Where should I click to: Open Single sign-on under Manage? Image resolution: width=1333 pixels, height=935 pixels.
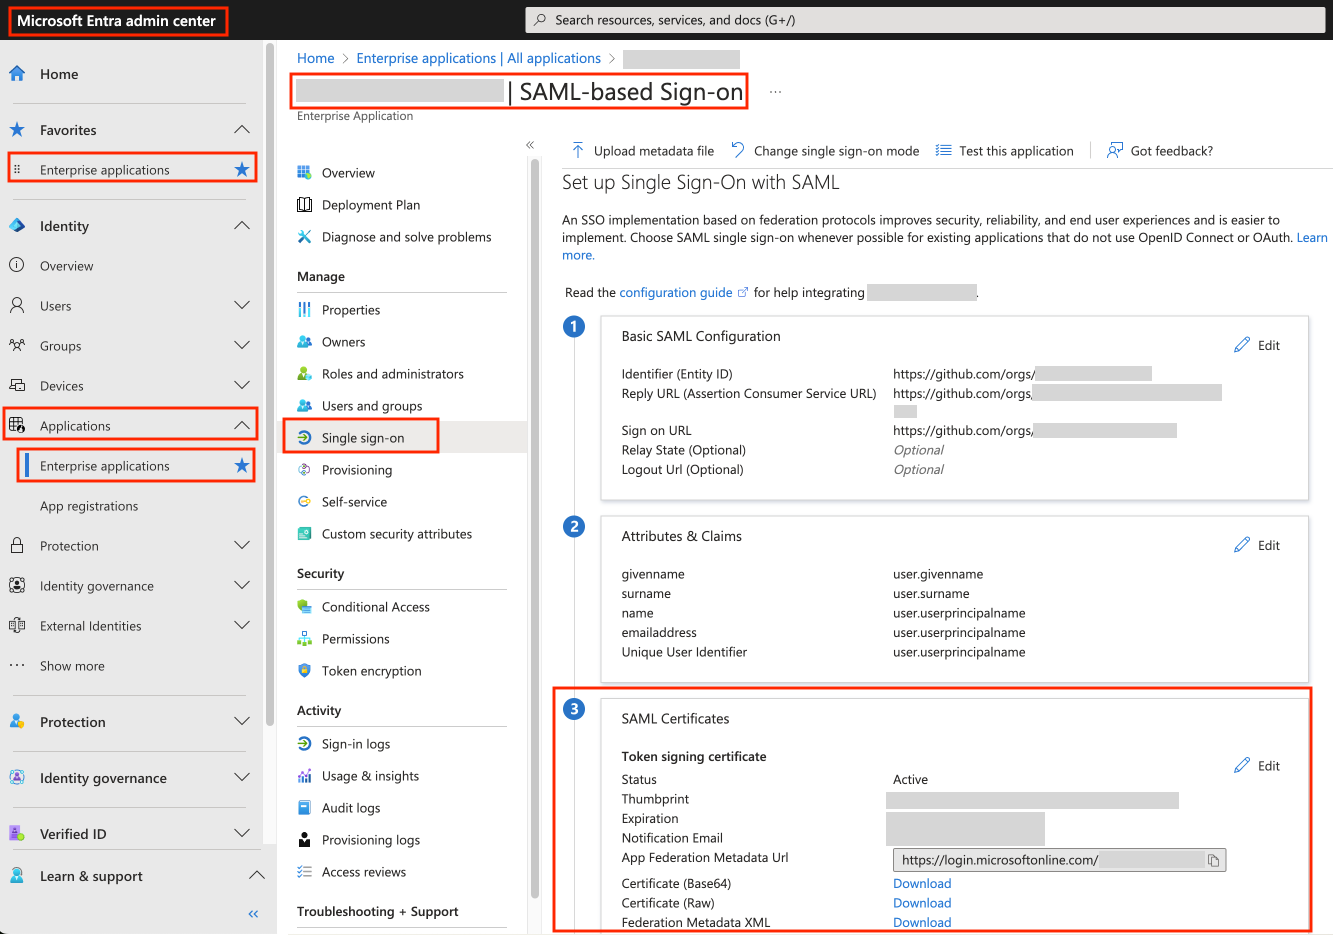(x=362, y=437)
